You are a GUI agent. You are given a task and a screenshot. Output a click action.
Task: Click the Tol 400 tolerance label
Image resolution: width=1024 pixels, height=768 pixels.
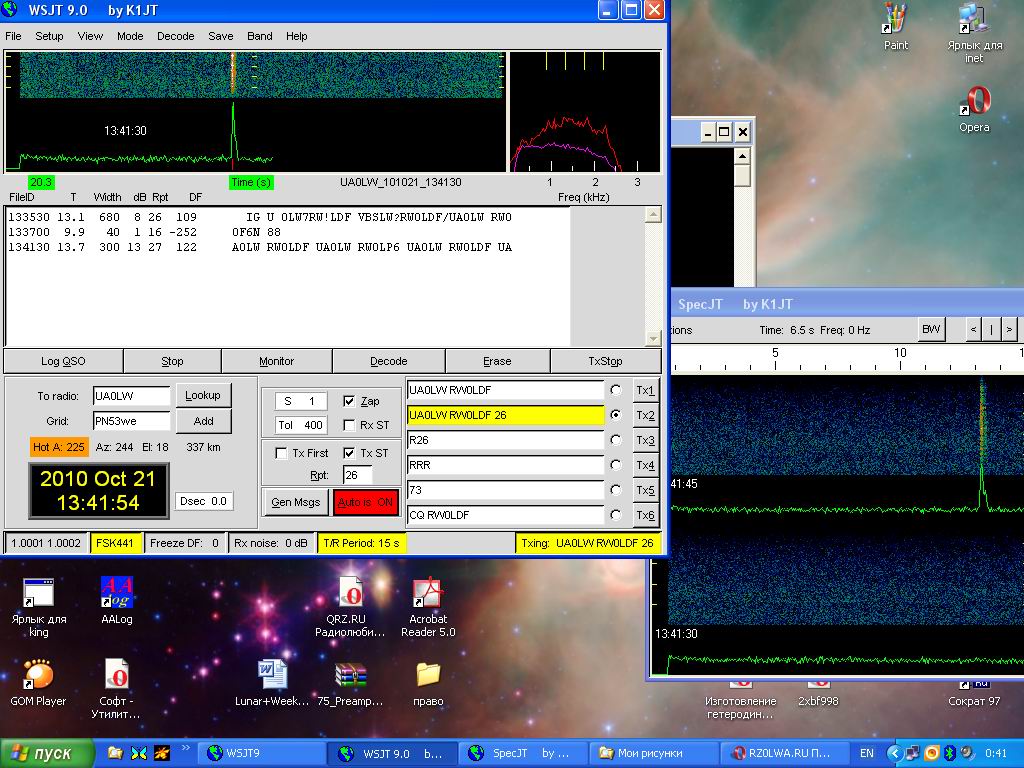coord(300,425)
